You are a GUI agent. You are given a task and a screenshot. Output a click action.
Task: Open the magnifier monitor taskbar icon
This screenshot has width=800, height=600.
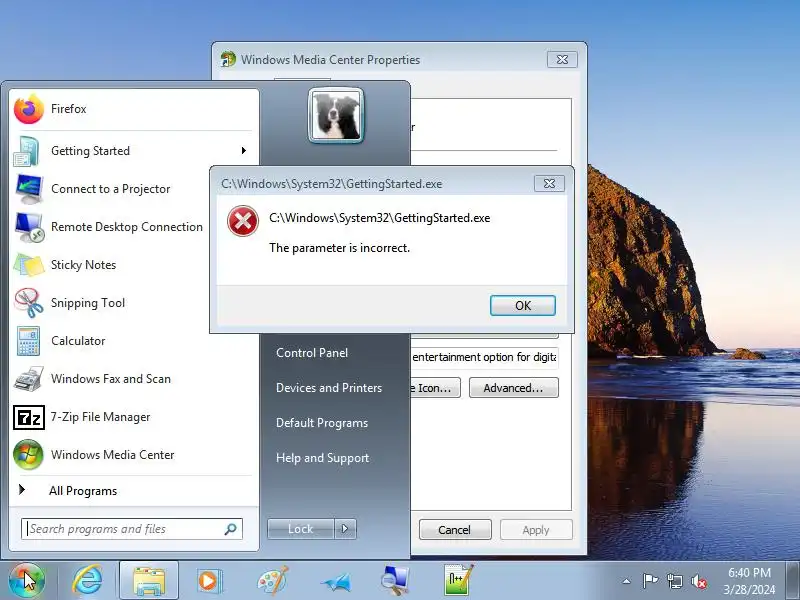(395, 581)
